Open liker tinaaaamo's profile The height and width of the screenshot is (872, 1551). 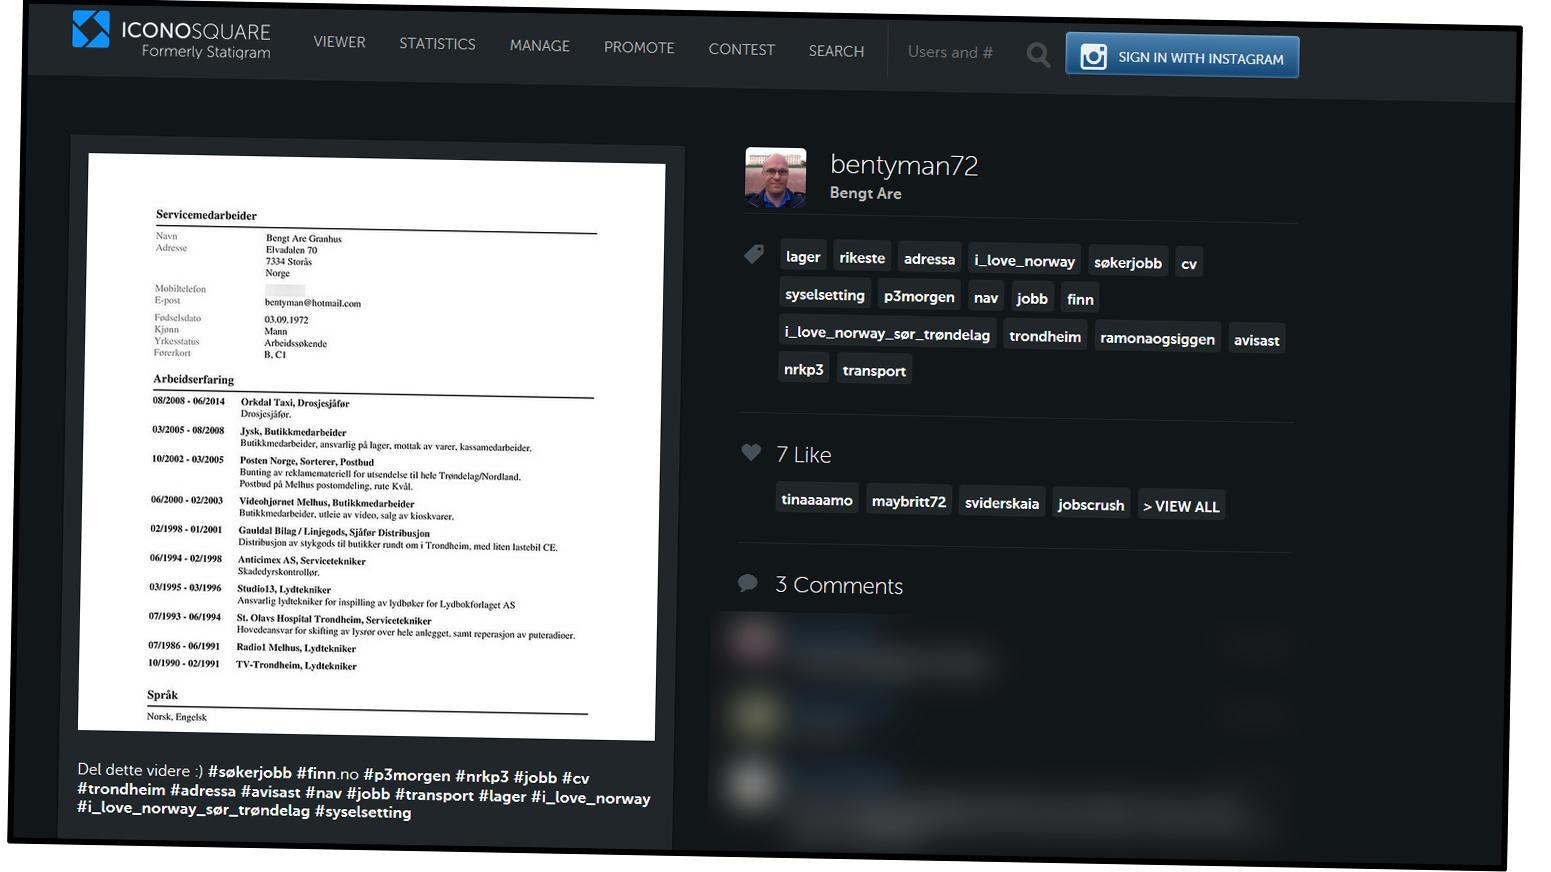[x=817, y=500]
